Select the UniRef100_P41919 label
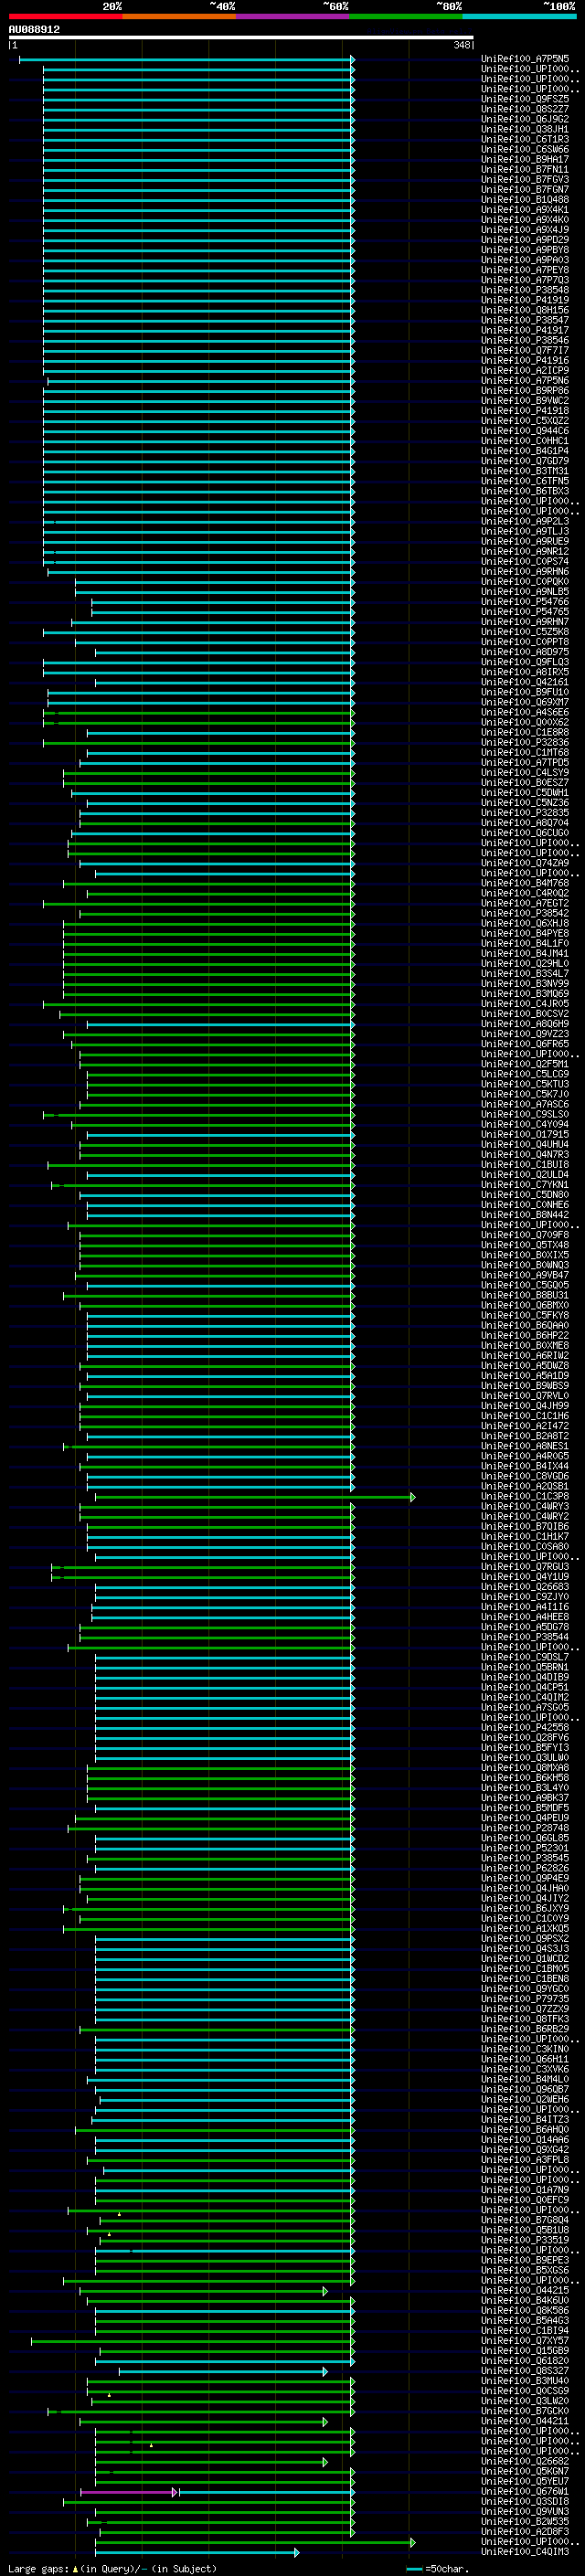Screen dimensions: 585x2576 (x=525, y=300)
